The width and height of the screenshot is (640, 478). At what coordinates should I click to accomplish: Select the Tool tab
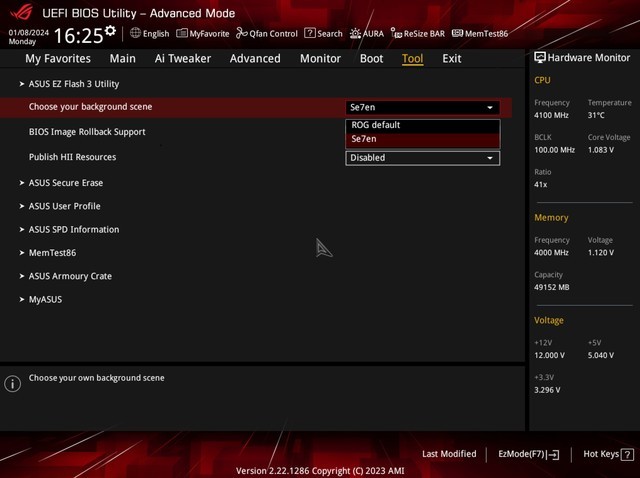tap(413, 58)
